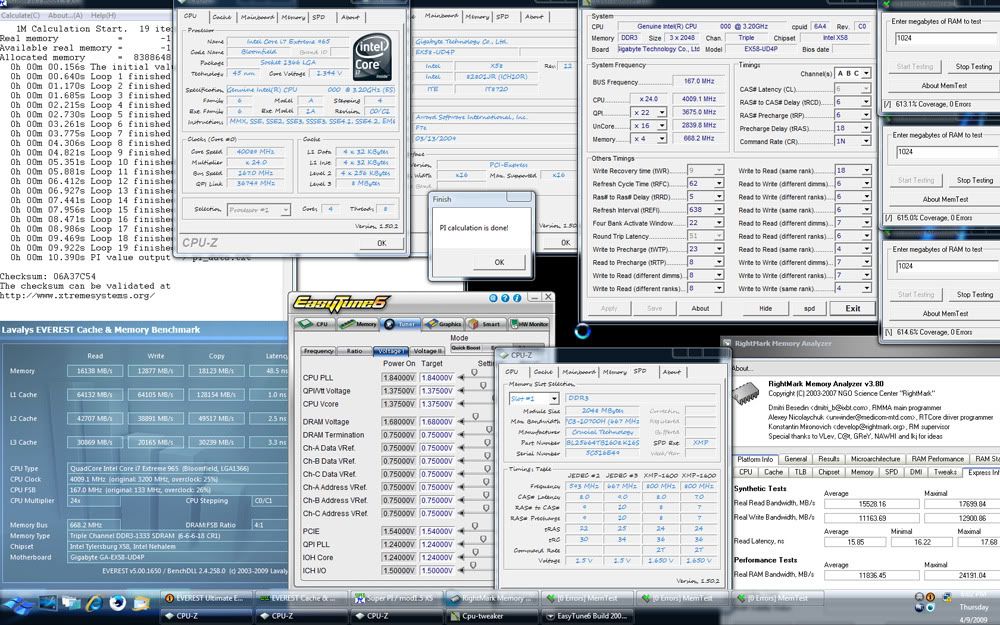Switch to EVEREST Cache & Memory taskbar button

pos(301,598)
